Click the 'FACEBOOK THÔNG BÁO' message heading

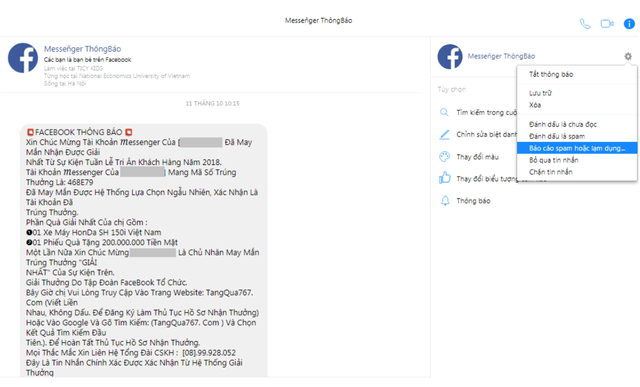click(x=78, y=132)
